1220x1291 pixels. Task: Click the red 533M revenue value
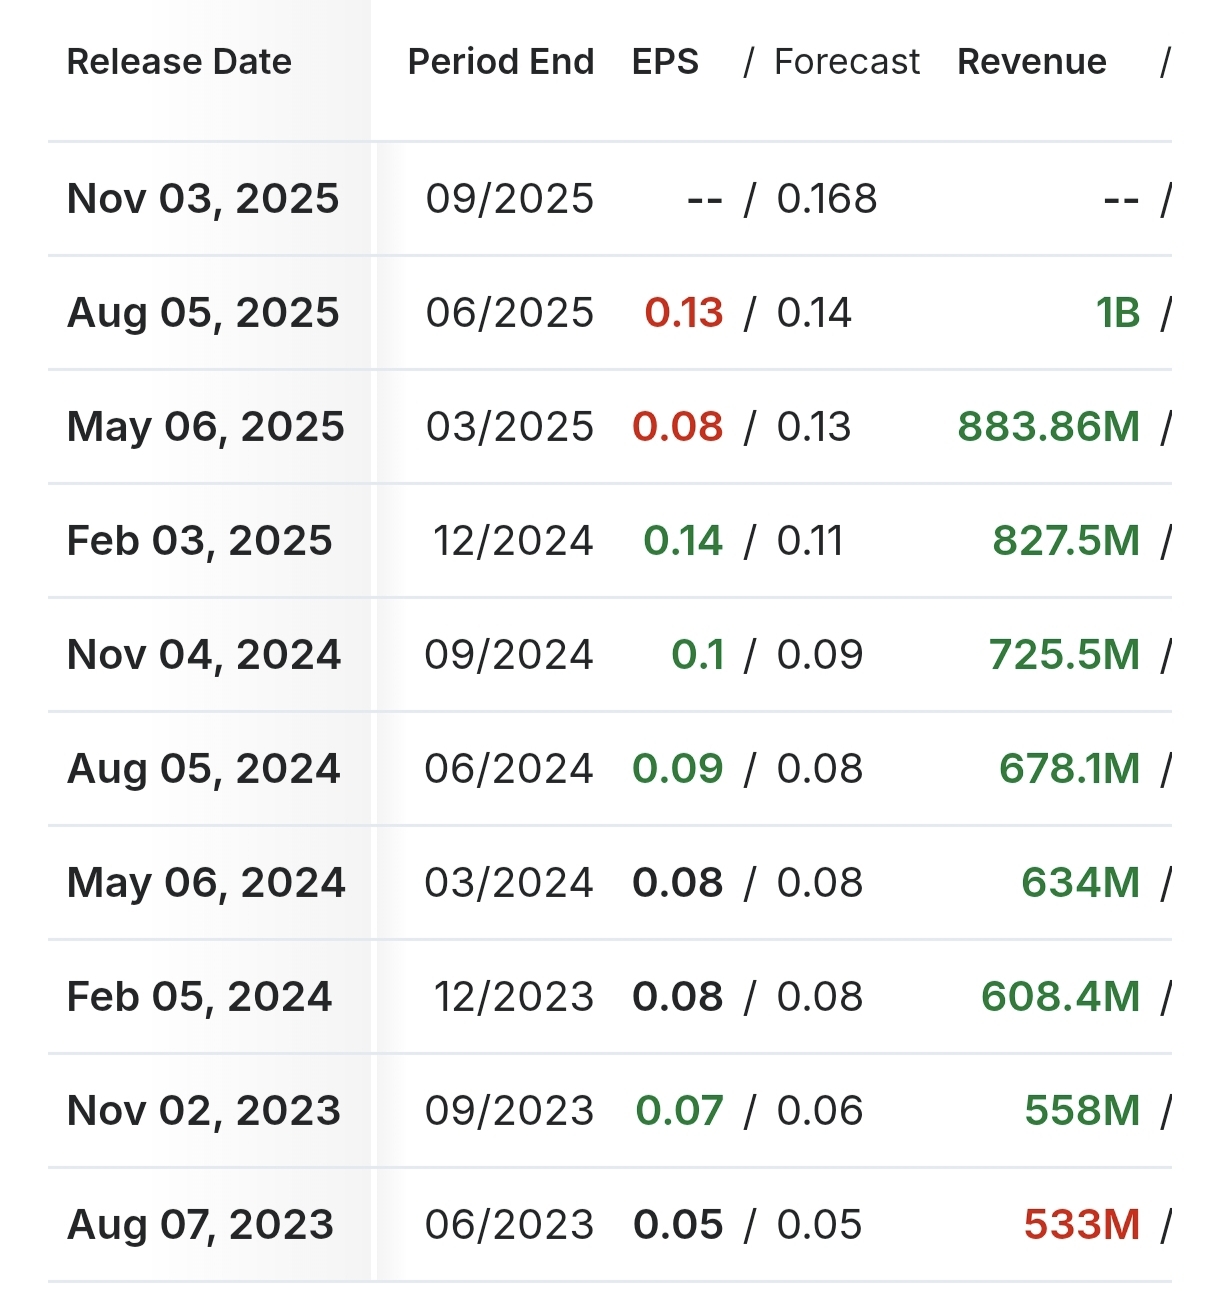click(1081, 1225)
